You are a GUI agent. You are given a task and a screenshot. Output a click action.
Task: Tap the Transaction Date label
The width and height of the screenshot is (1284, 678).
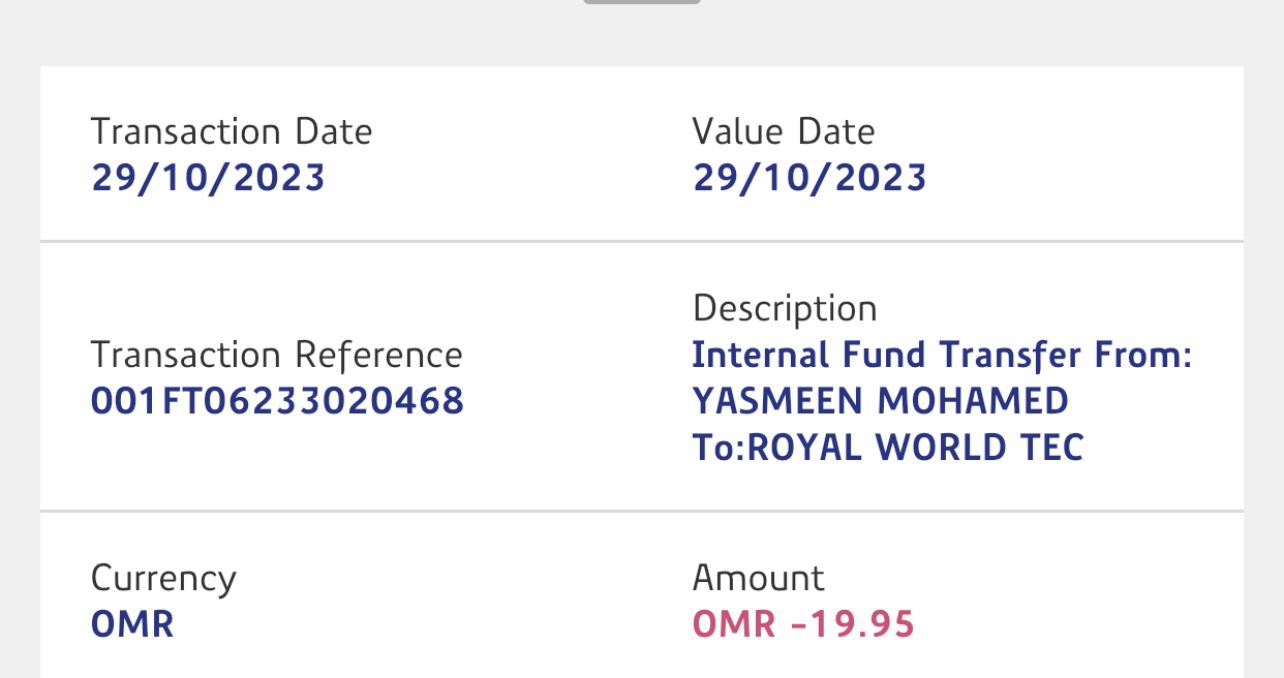point(231,132)
